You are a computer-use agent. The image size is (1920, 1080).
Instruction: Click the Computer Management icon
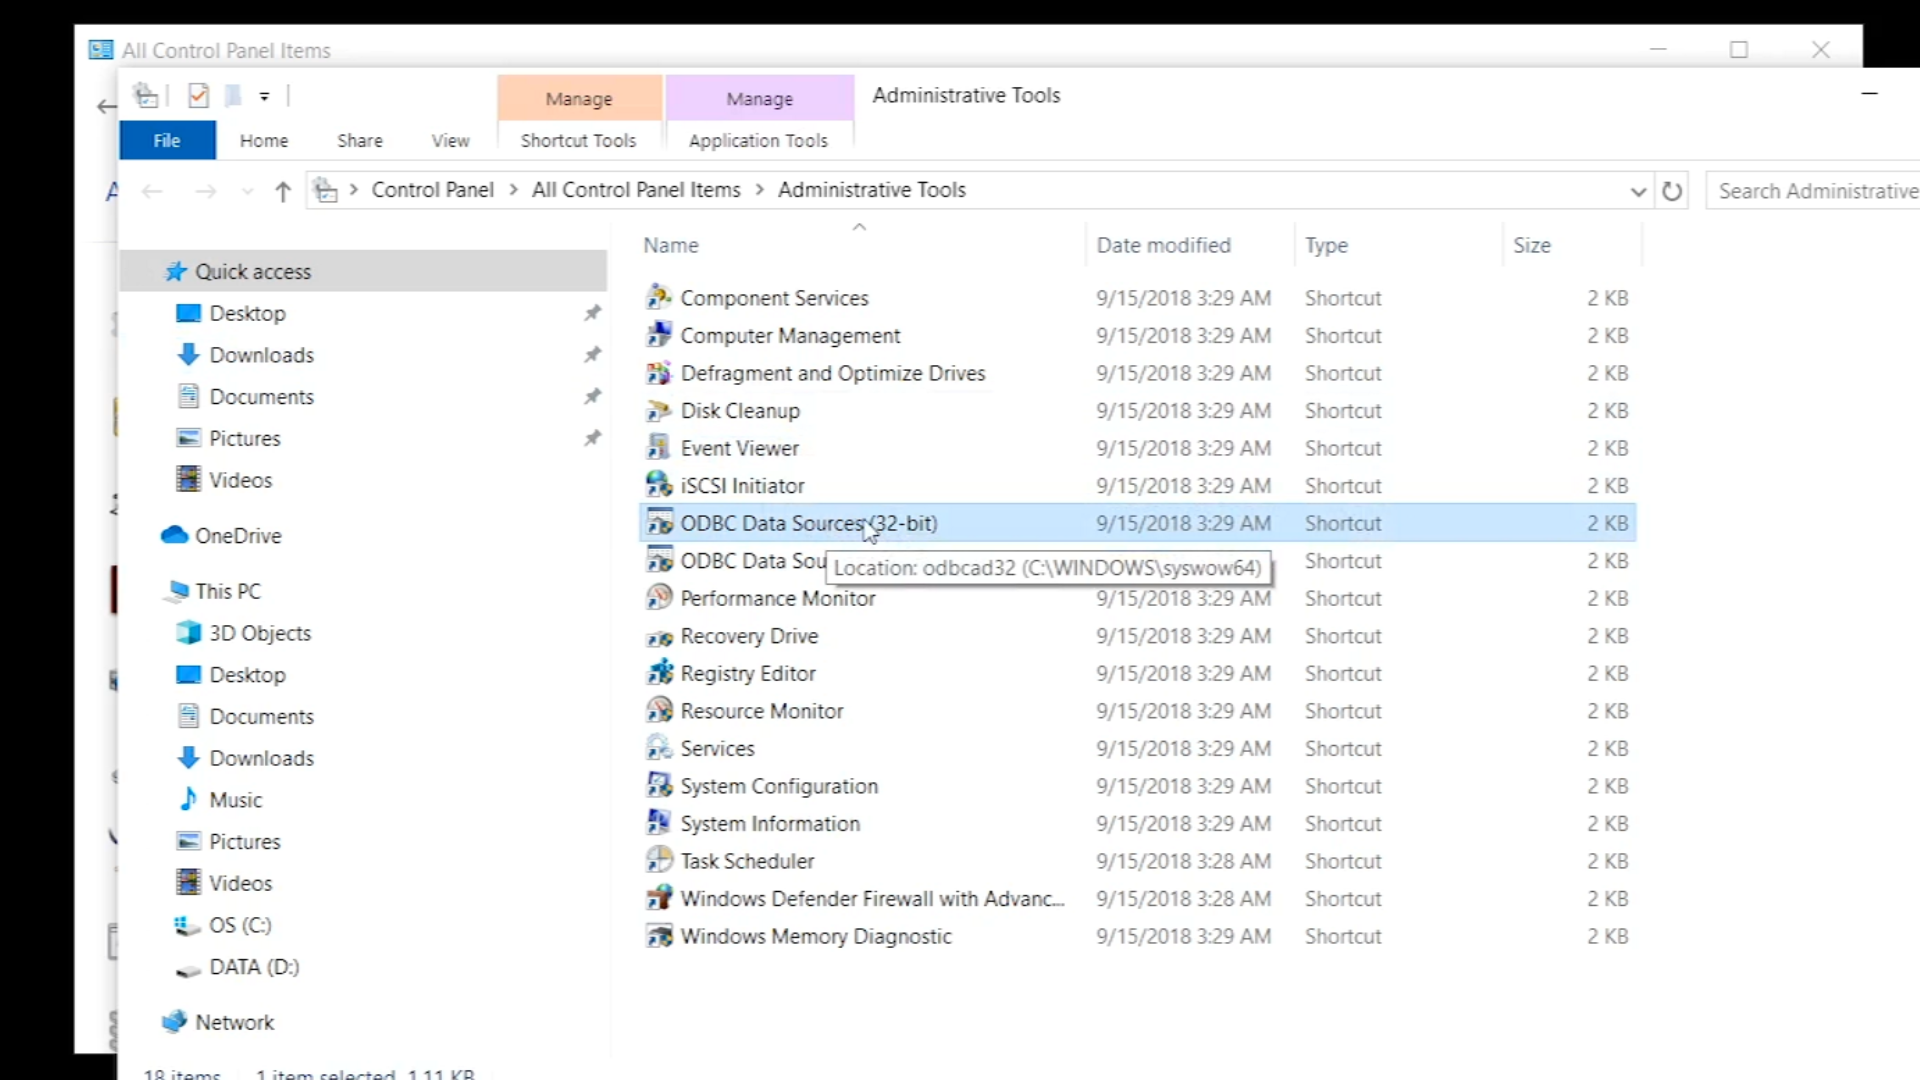click(x=658, y=336)
